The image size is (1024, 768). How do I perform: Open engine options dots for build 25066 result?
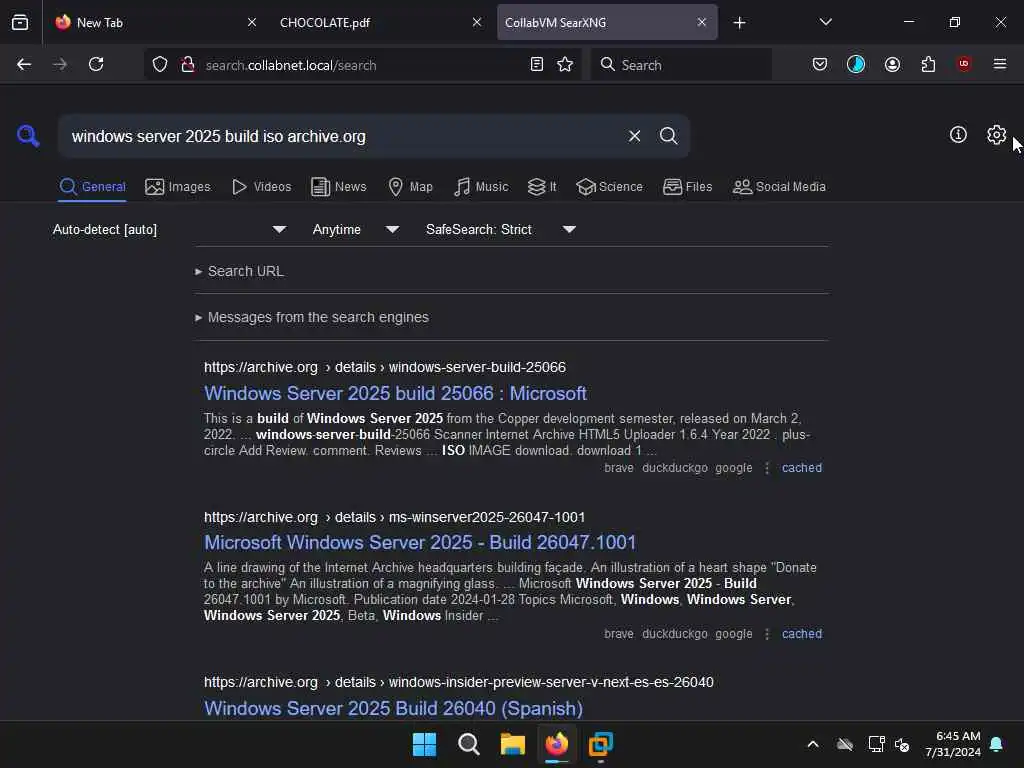pos(767,468)
